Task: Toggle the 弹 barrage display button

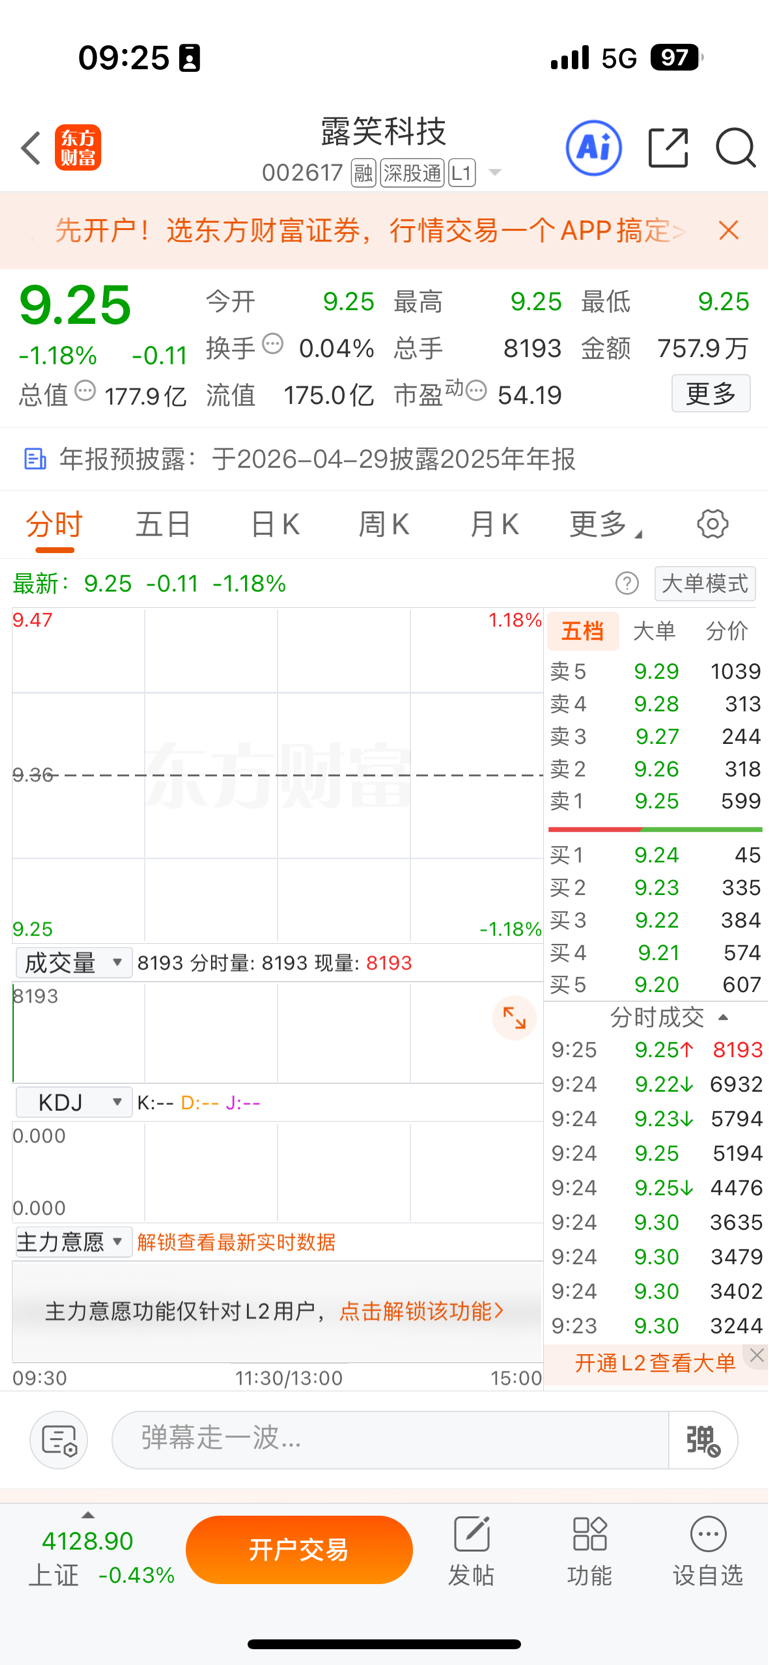Action: click(x=703, y=1441)
